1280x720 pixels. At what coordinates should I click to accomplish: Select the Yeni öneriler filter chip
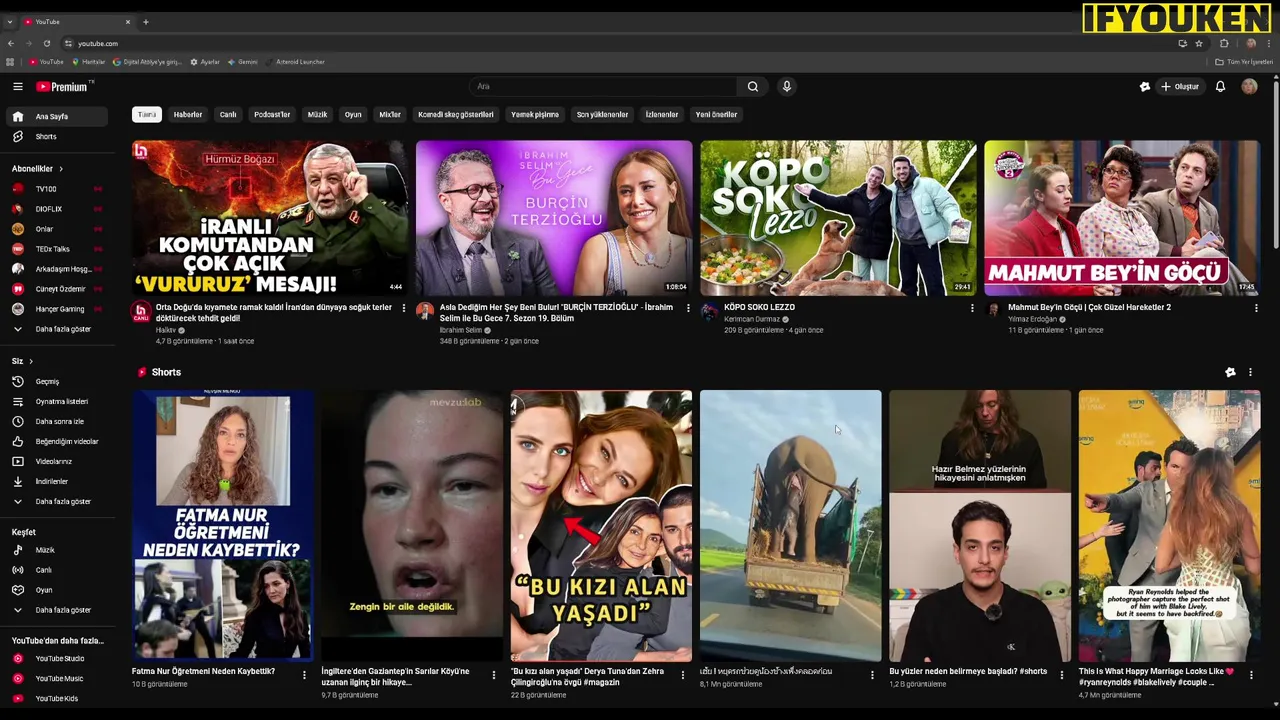(716, 114)
